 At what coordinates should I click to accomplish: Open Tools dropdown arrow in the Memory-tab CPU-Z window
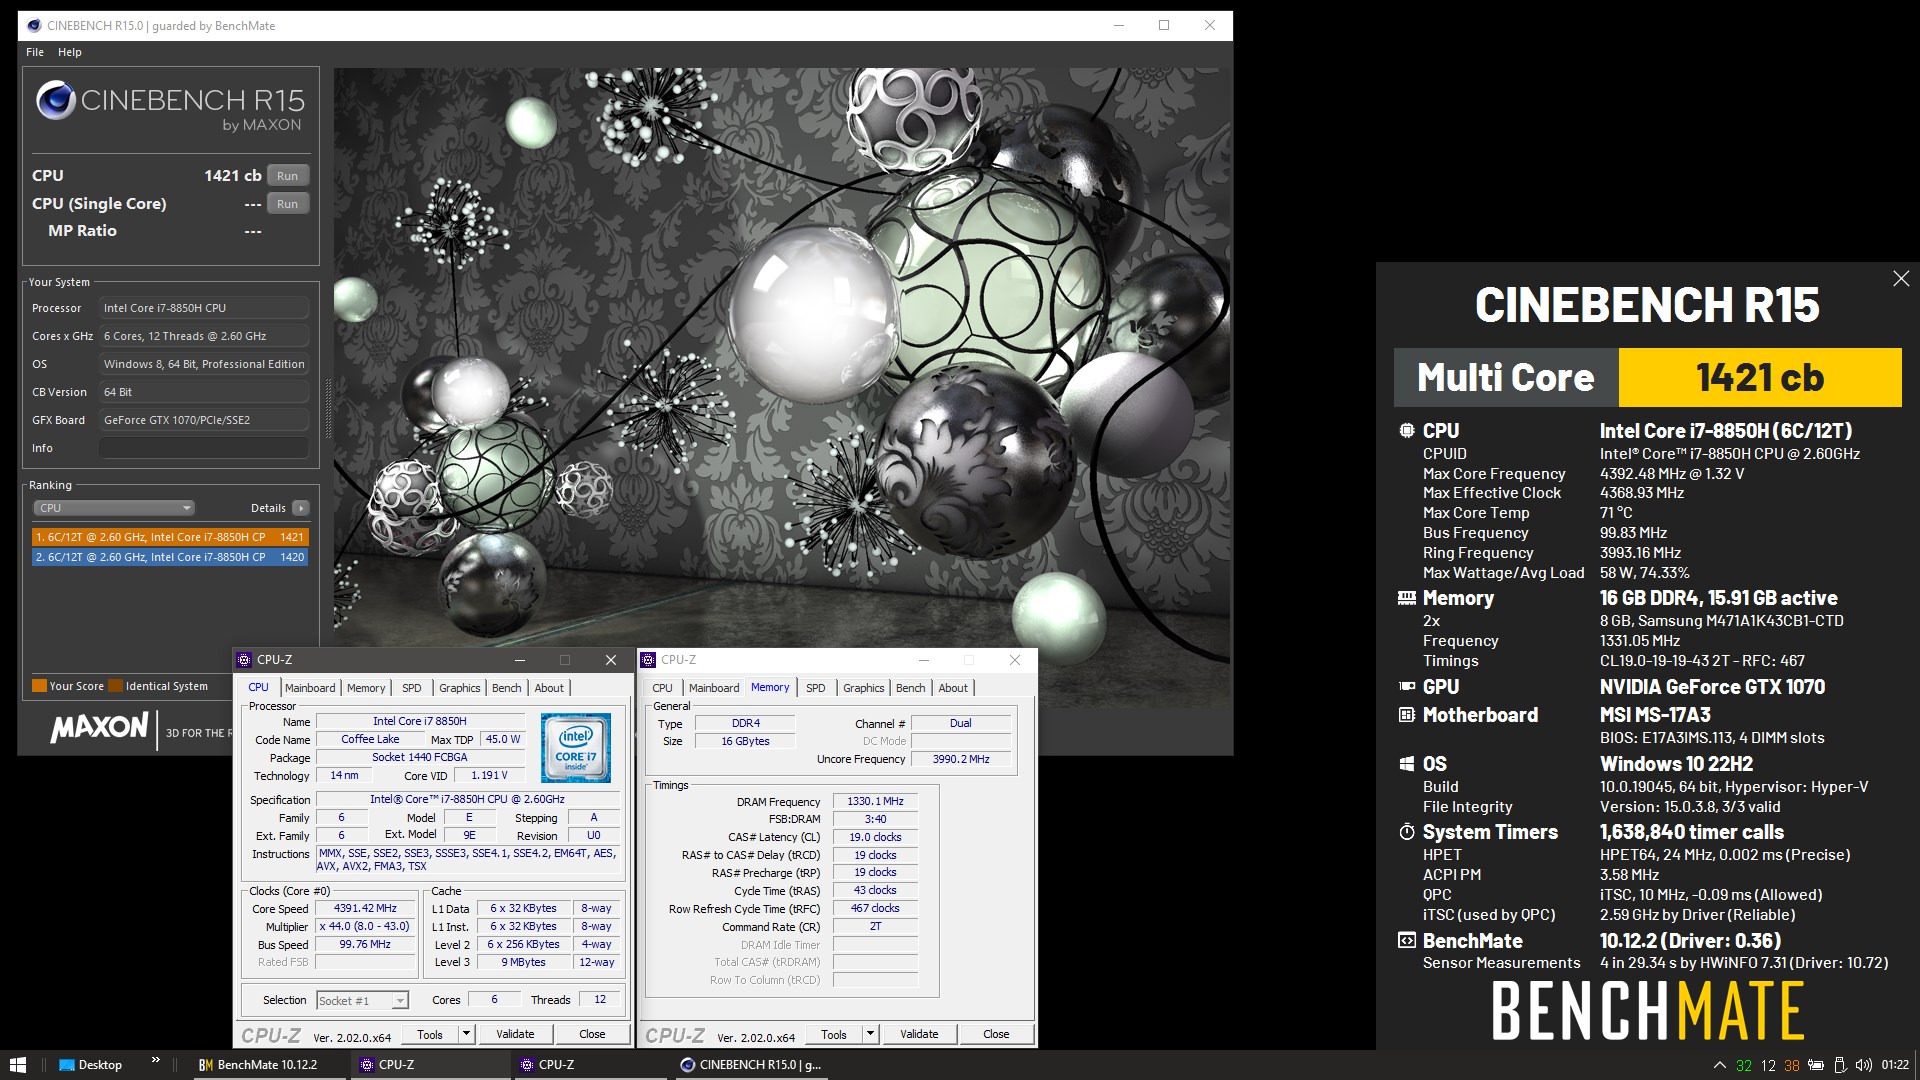point(870,1034)
